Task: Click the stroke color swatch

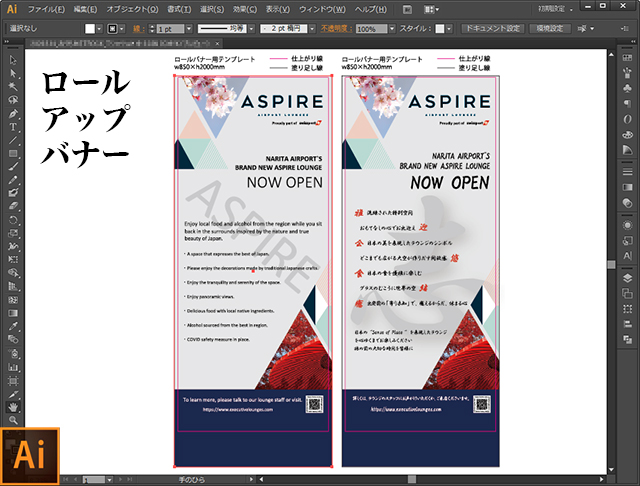Action: point(112,29)
